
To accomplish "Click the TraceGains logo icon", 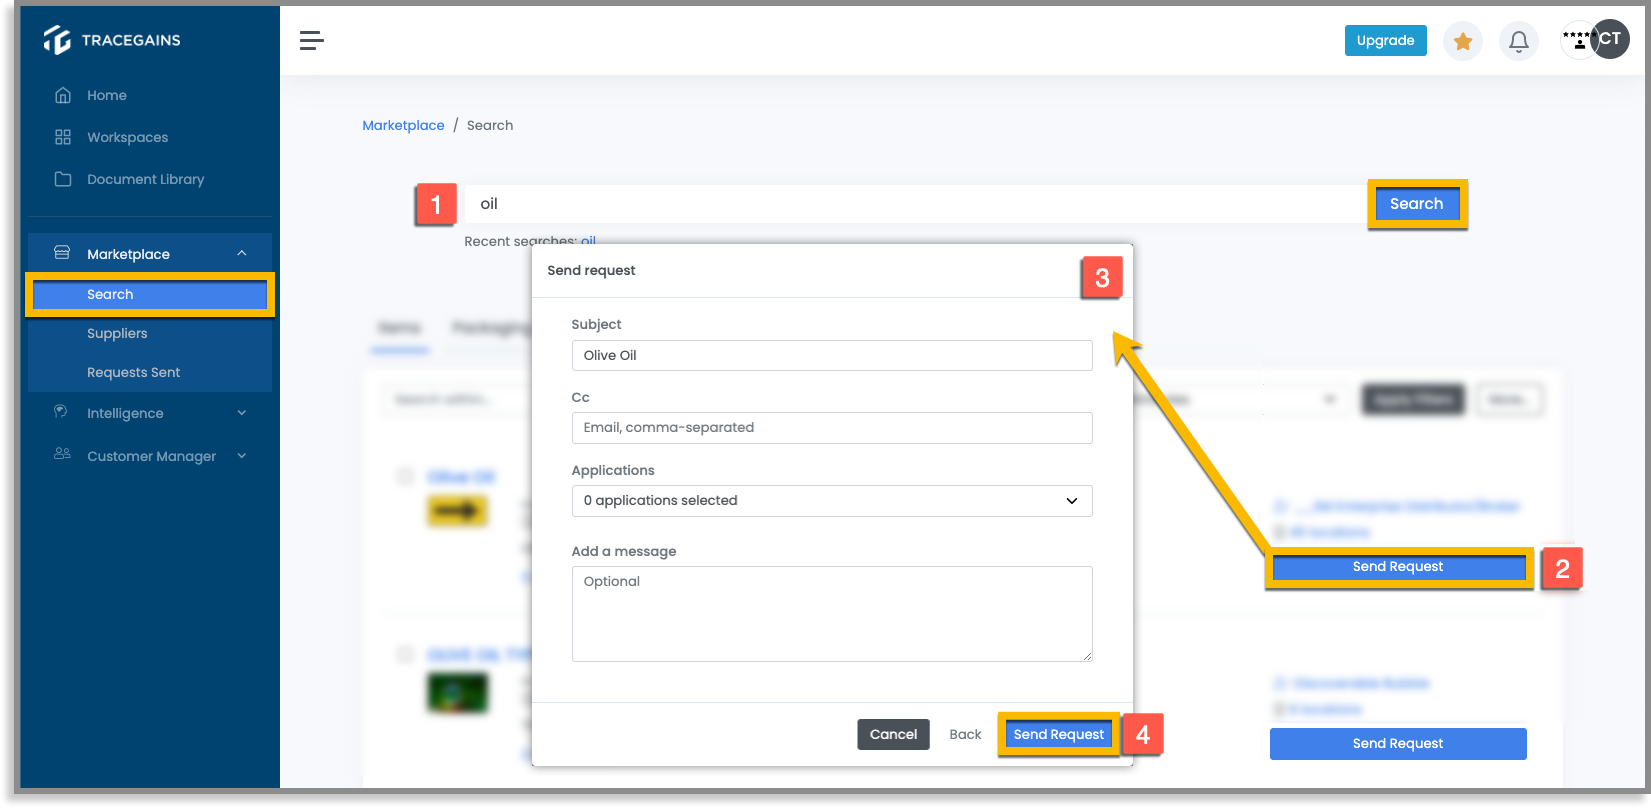I will (57, 39).
